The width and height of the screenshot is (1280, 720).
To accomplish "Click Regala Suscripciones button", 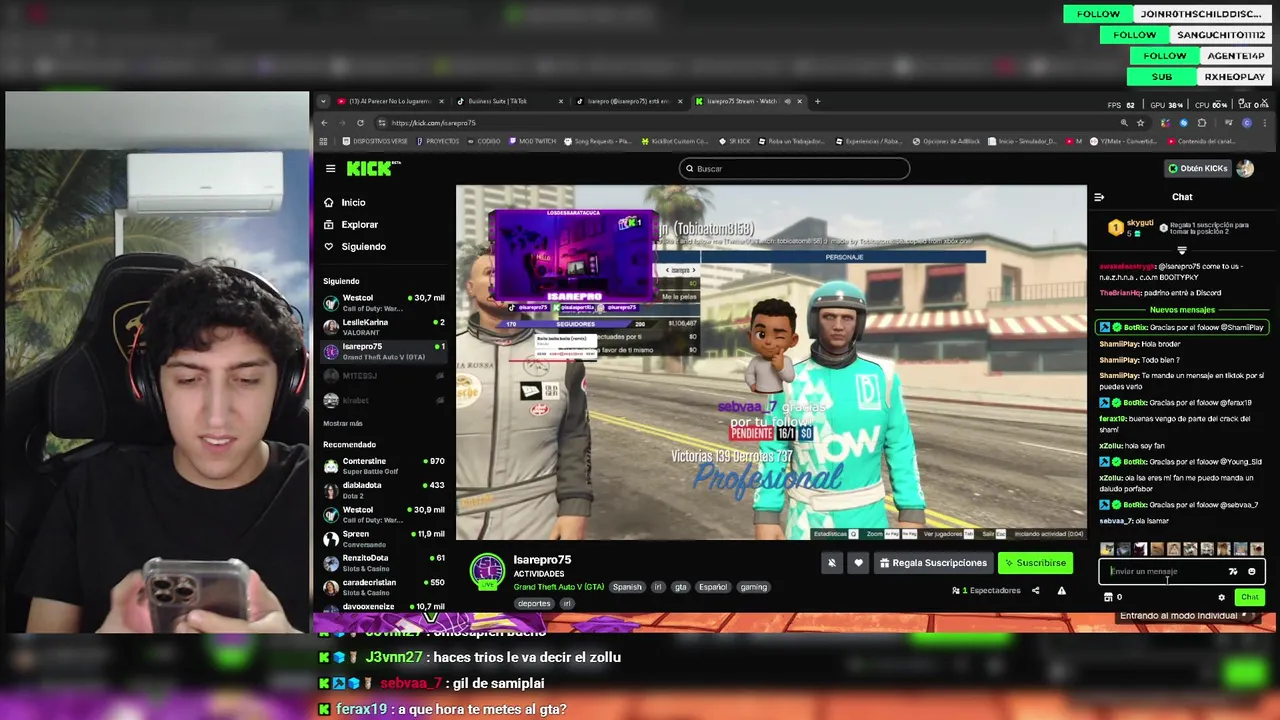I will (x=933, y=563).
